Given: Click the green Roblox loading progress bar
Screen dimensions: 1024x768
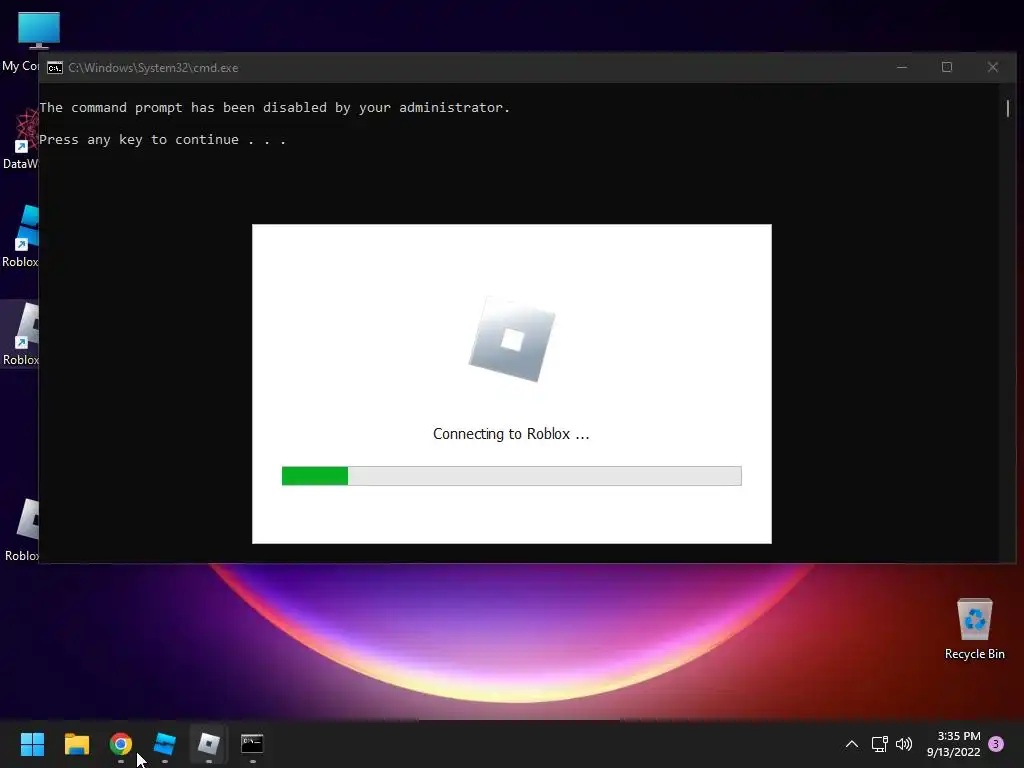Looking at the screenshot, I should click(x=511, y=476).
